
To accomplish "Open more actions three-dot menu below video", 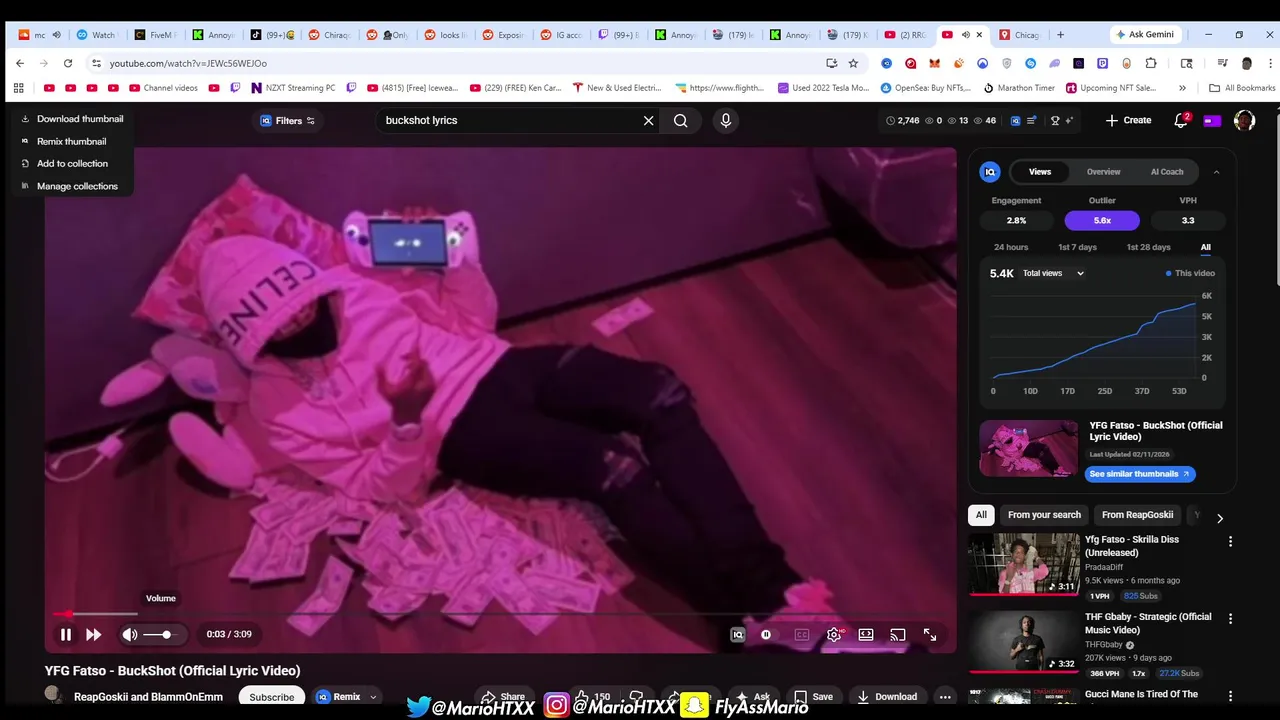I will (945, 697).
